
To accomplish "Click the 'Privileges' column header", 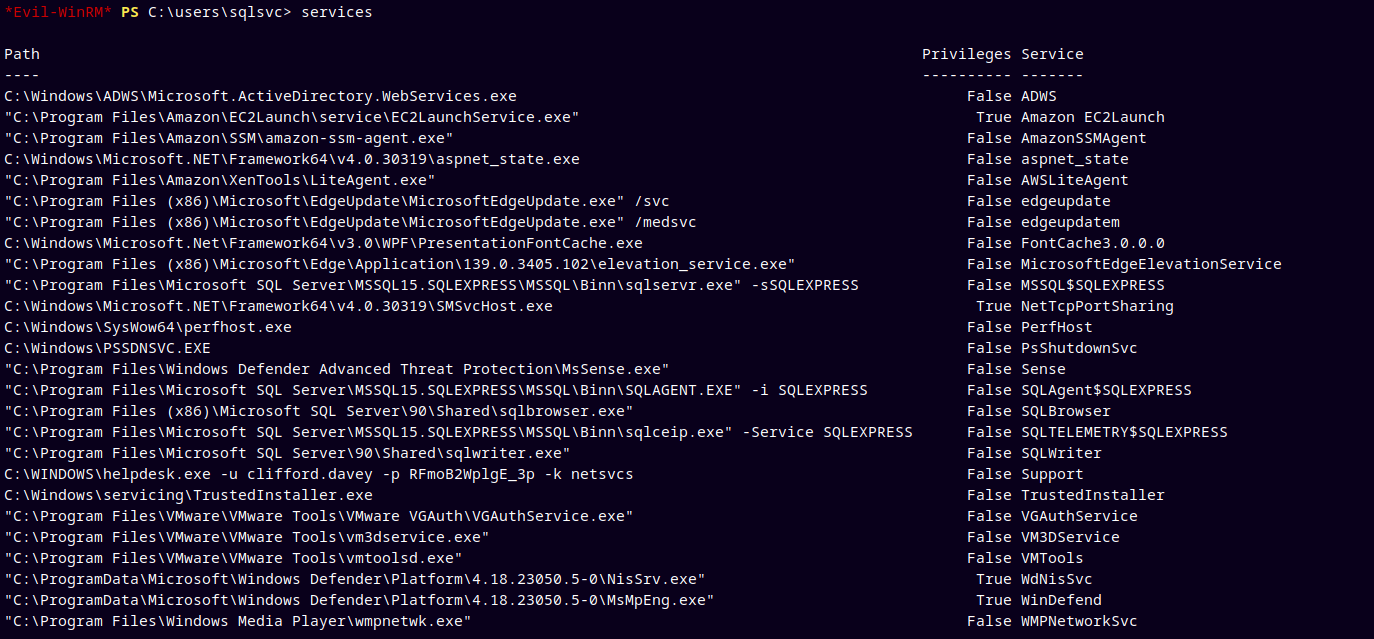I will tap(966, 54).
